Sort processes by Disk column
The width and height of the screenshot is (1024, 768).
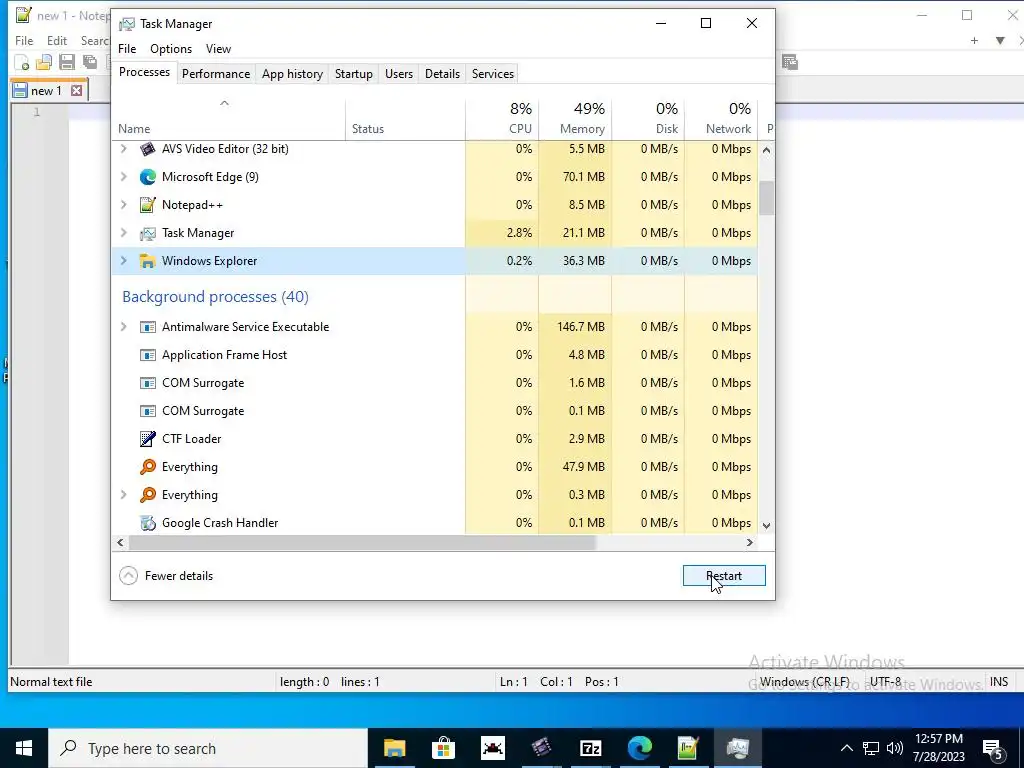648,119
